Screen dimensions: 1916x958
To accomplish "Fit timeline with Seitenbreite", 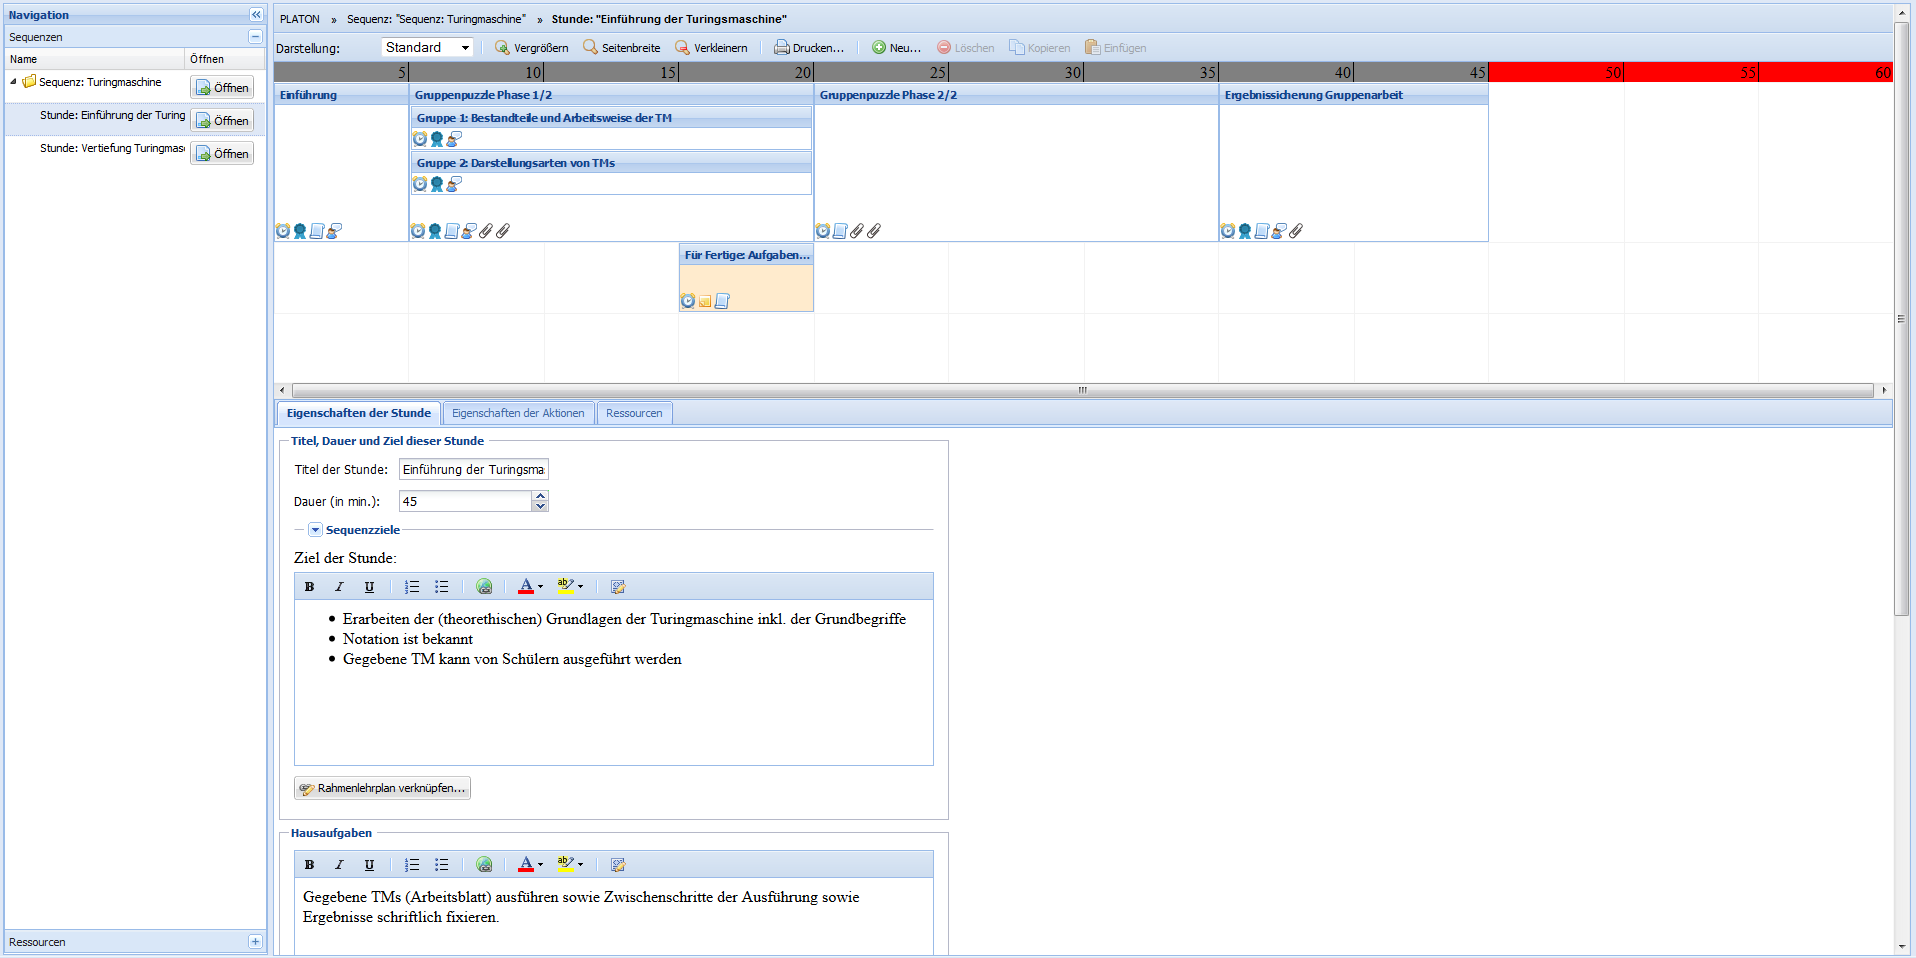I will 621,48.
